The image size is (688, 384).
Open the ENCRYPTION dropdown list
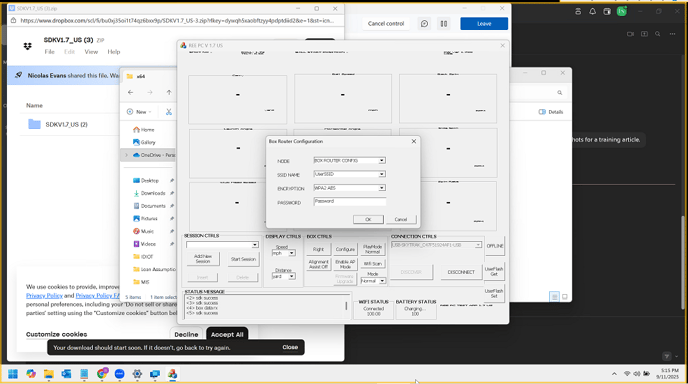tap(350, 188)
